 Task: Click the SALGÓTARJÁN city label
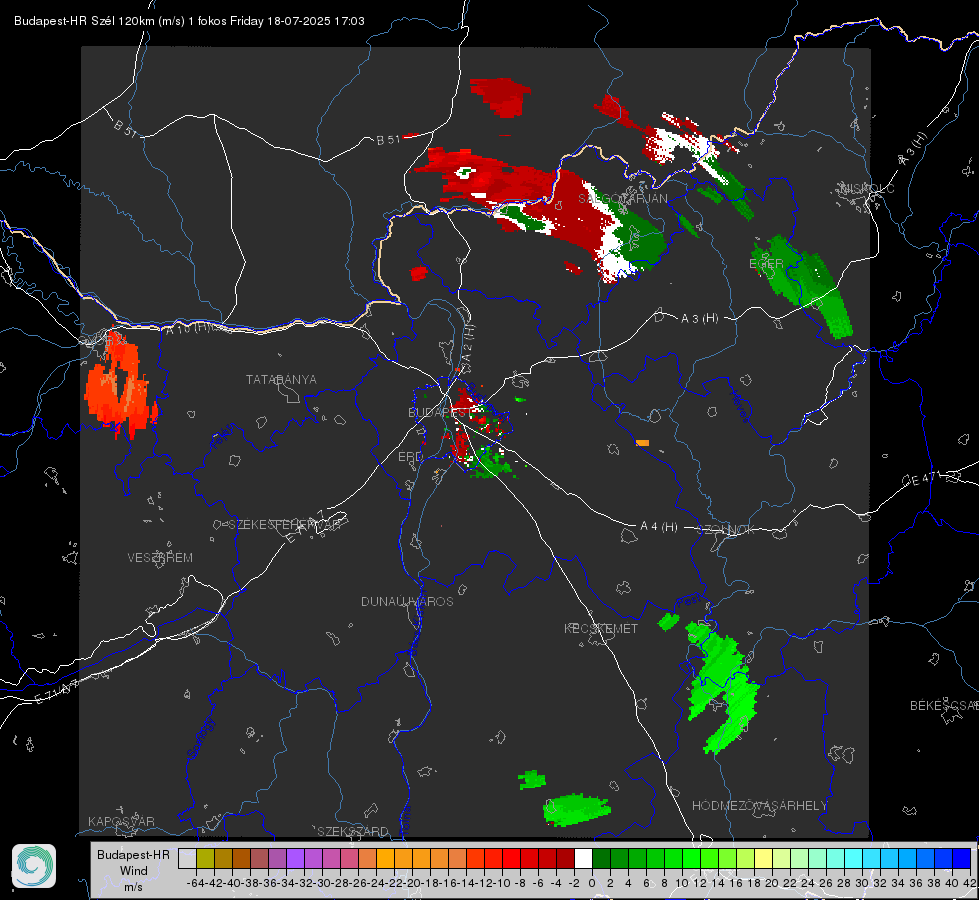point(622,199)
